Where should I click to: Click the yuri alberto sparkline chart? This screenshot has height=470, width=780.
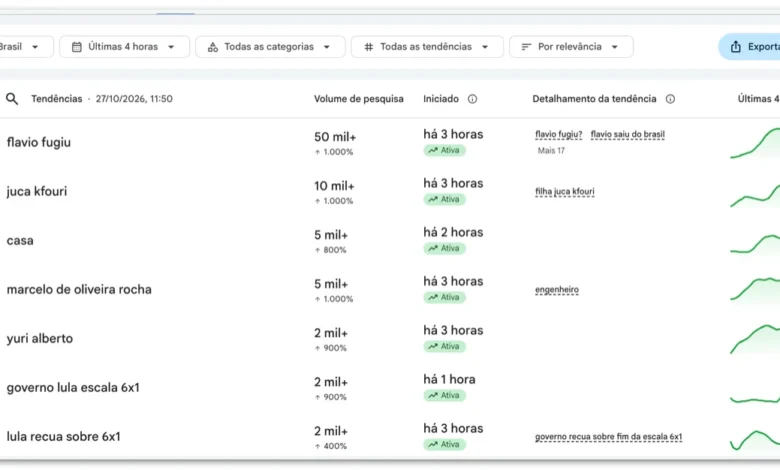pyautogui.click(x=755, y=339)
